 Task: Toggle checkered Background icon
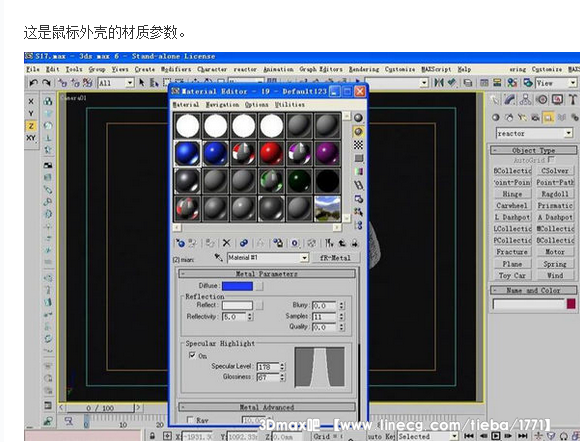pos(358,145)
